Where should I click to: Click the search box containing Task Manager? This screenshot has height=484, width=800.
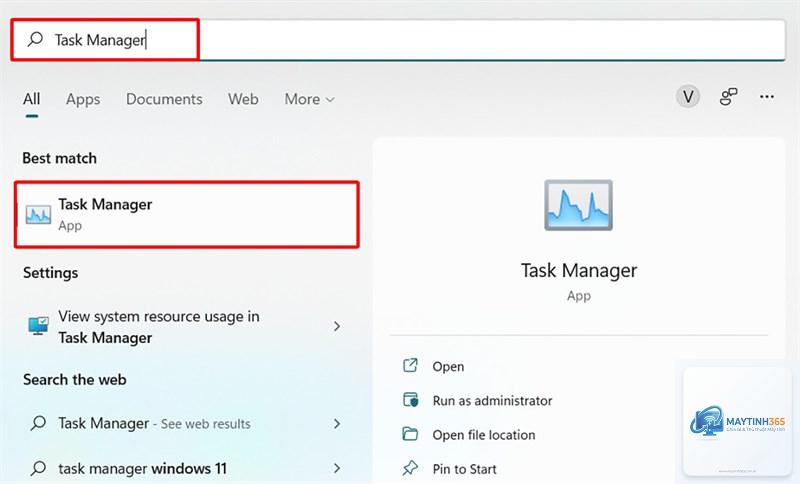point(398,40)
